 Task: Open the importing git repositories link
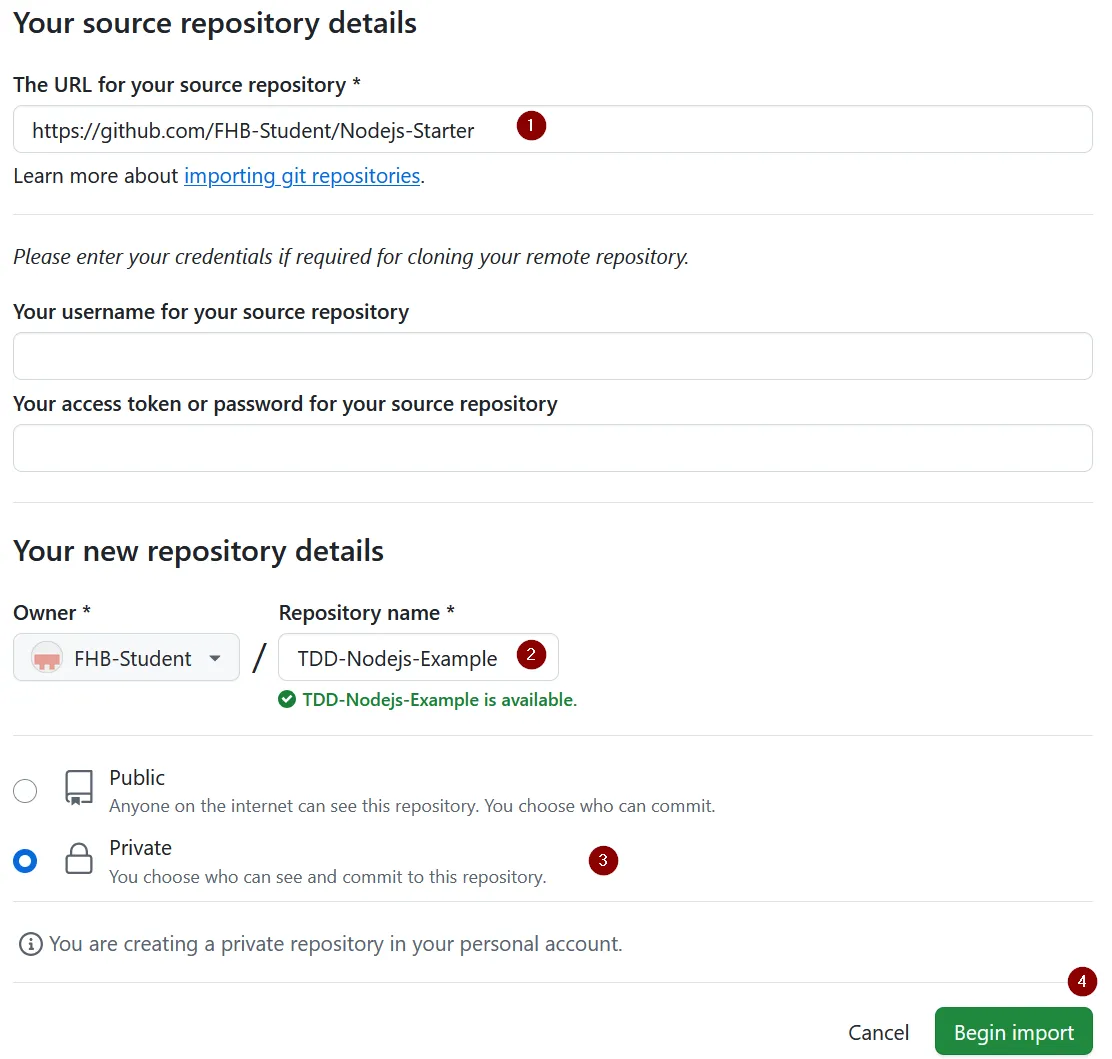click(x=302, y=175)
